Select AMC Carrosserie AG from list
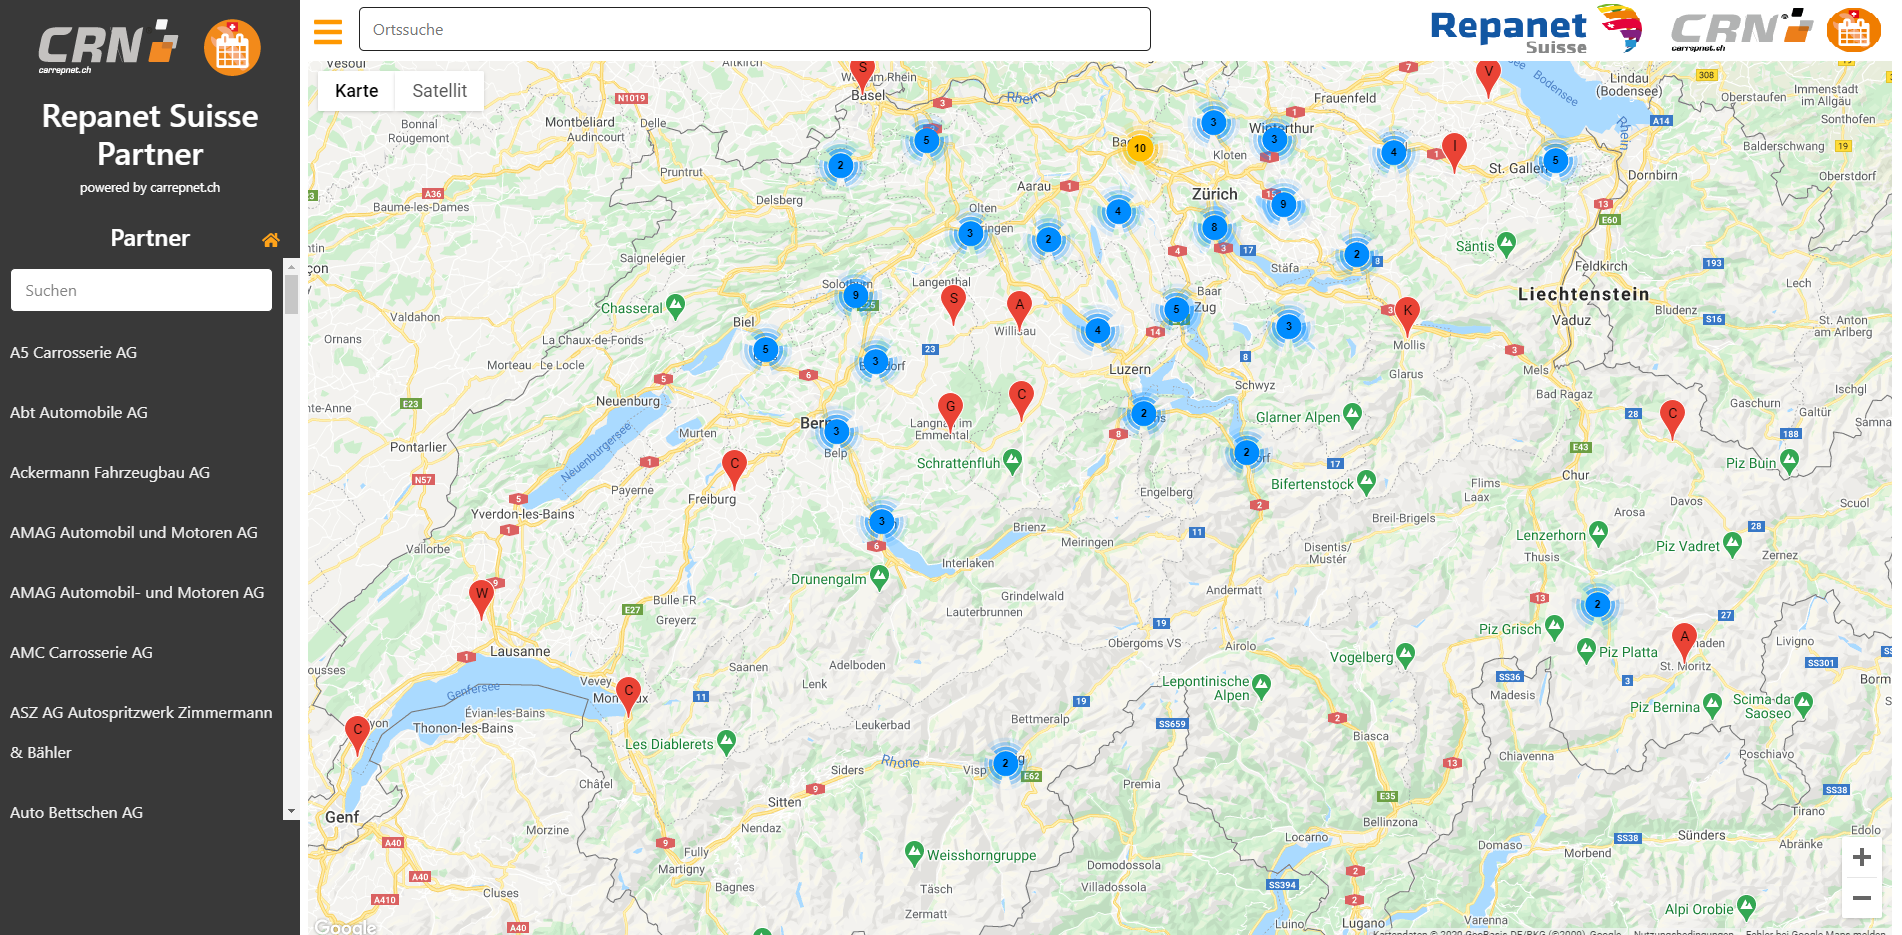 coord(82,652)
